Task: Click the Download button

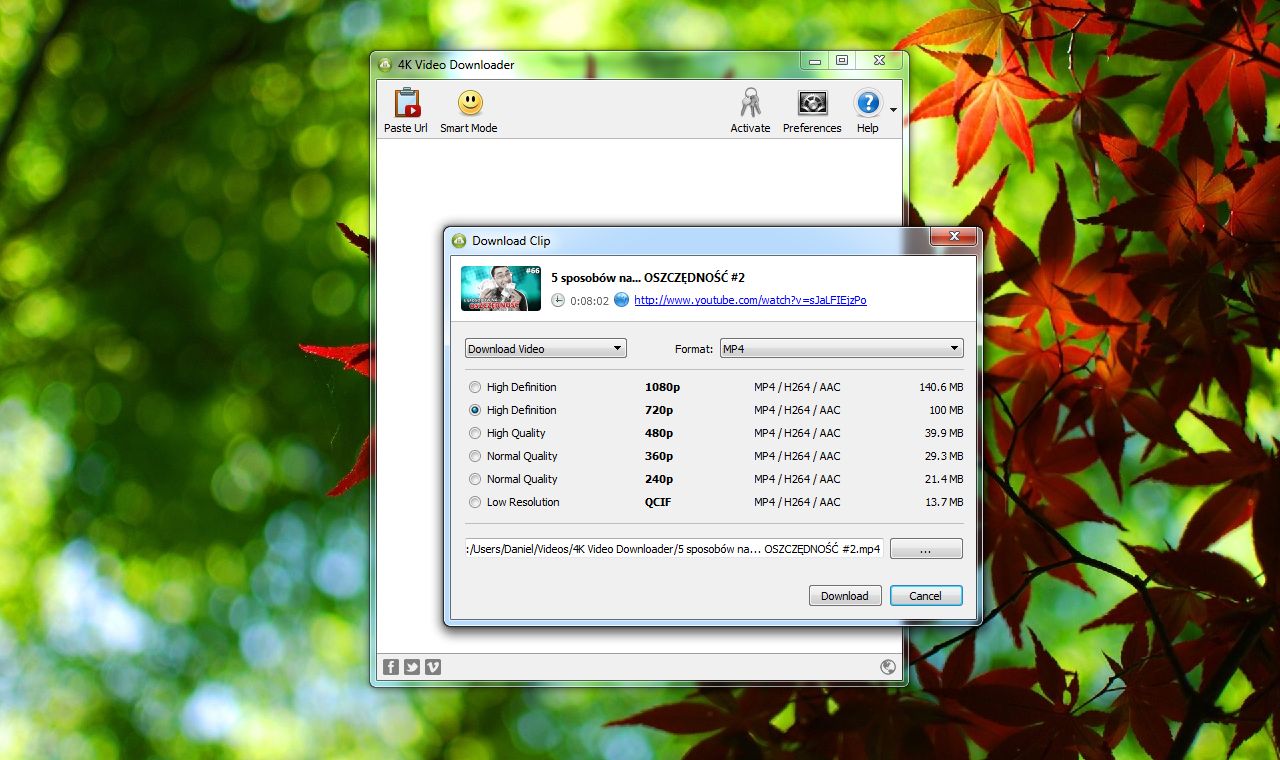Action: (845, 596)
